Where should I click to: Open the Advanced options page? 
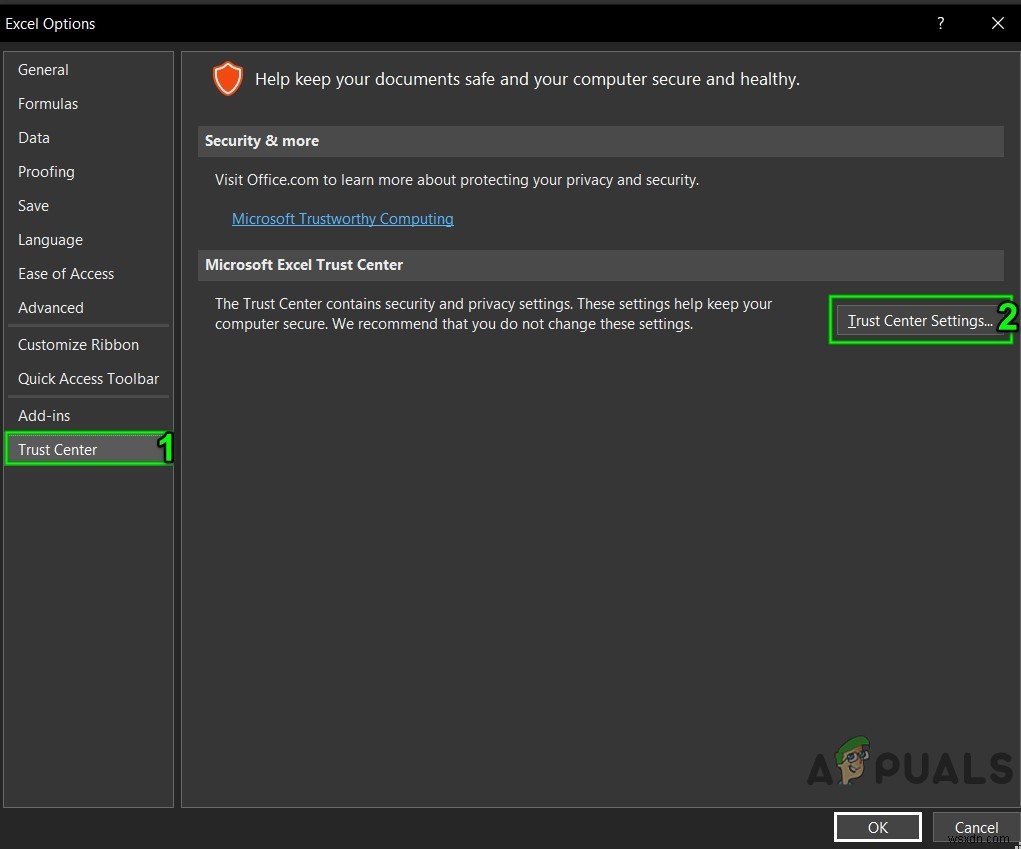pyautogui.click(x=51, y=308)
